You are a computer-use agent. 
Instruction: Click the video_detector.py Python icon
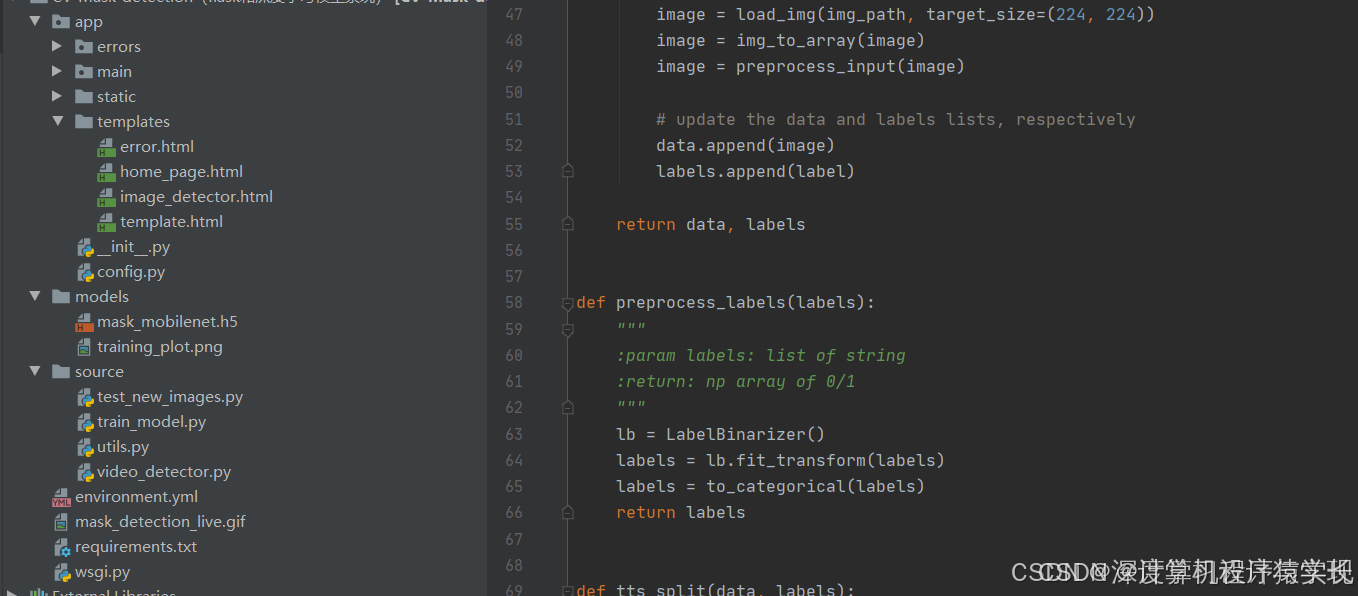click(86, 472)
